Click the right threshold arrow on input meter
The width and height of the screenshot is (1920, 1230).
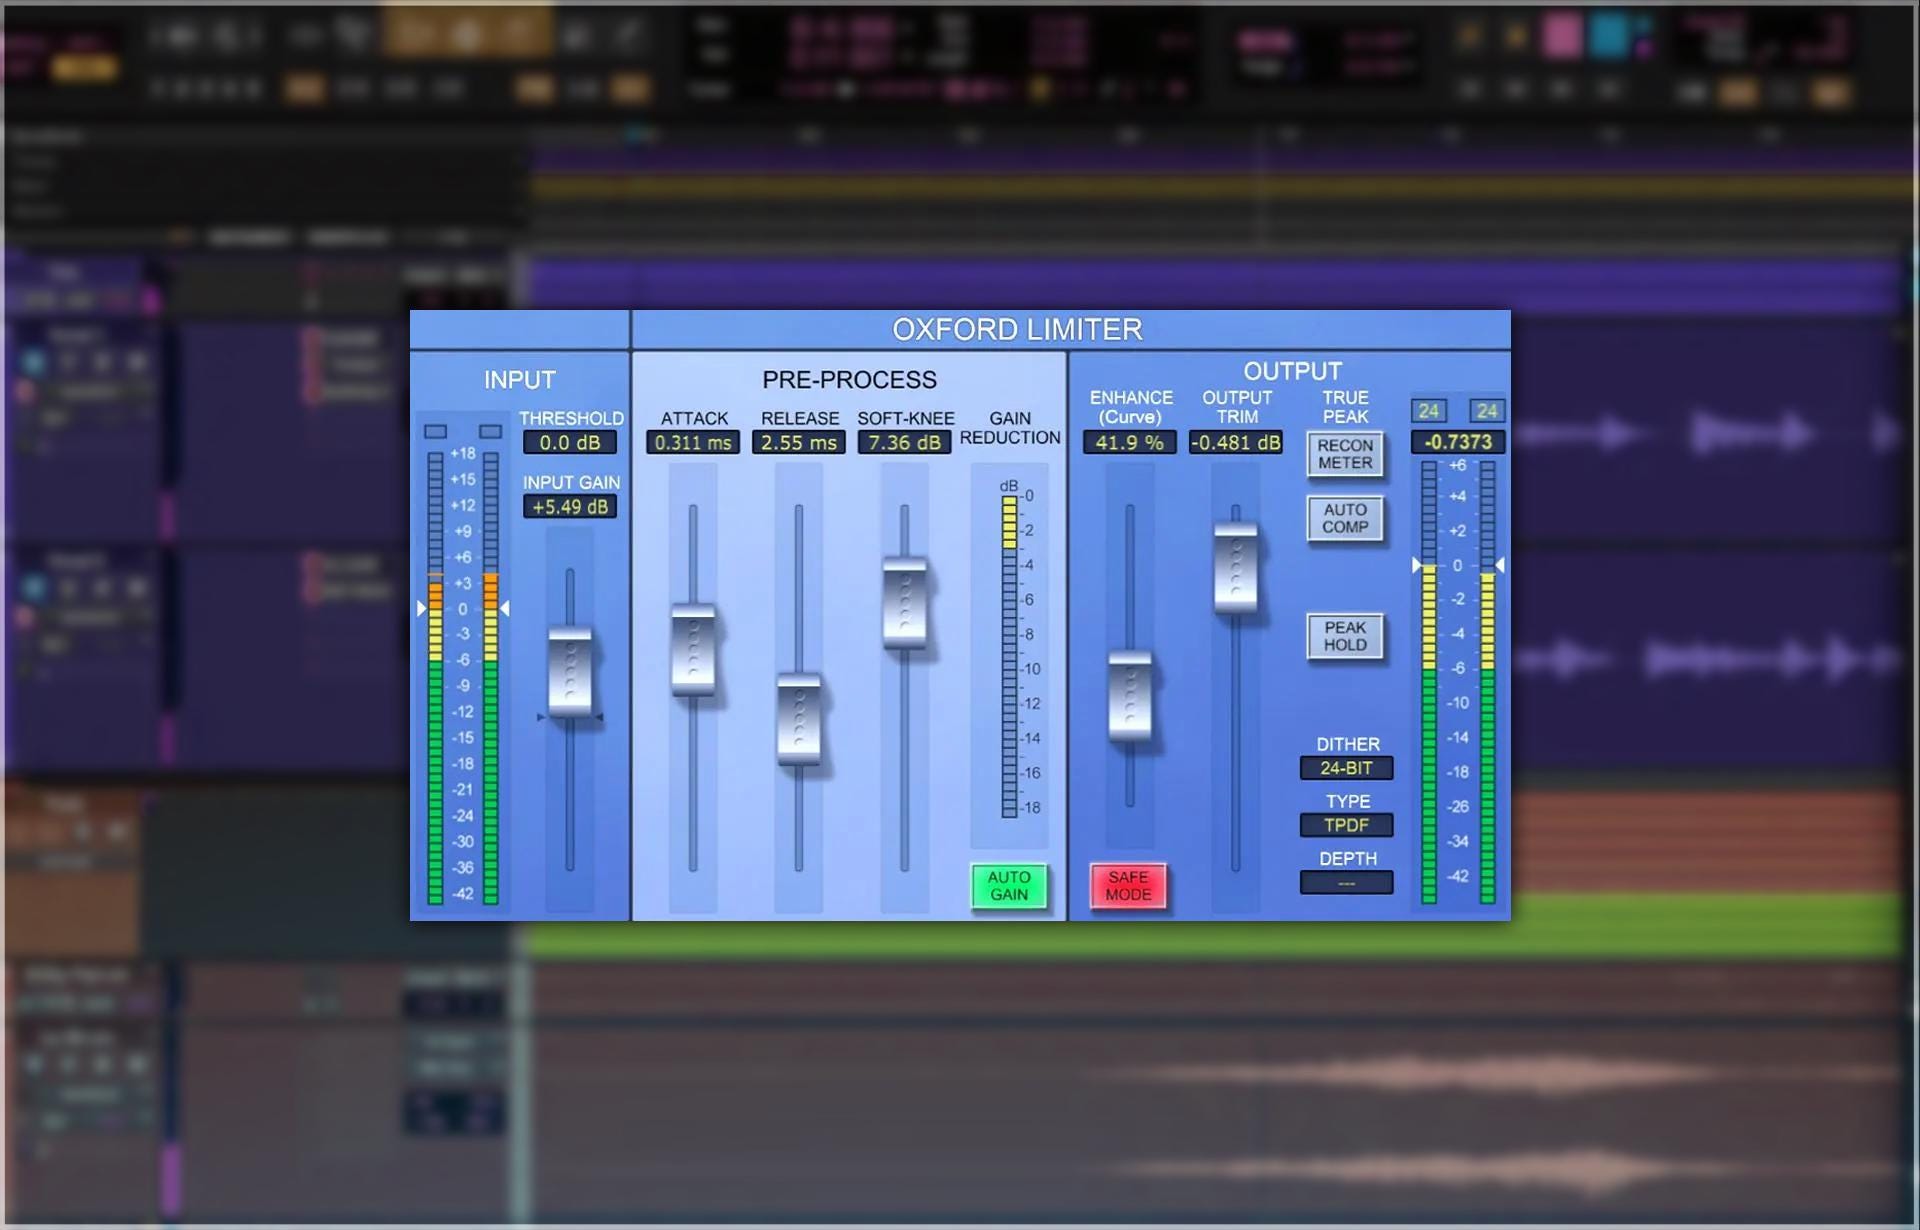click(505, 608)
